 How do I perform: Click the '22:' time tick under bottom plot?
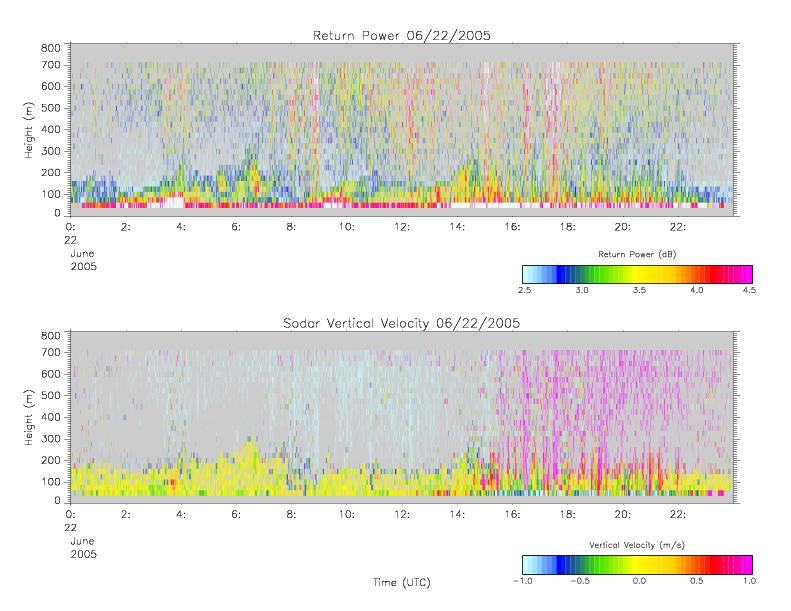[x=677, y=515]
